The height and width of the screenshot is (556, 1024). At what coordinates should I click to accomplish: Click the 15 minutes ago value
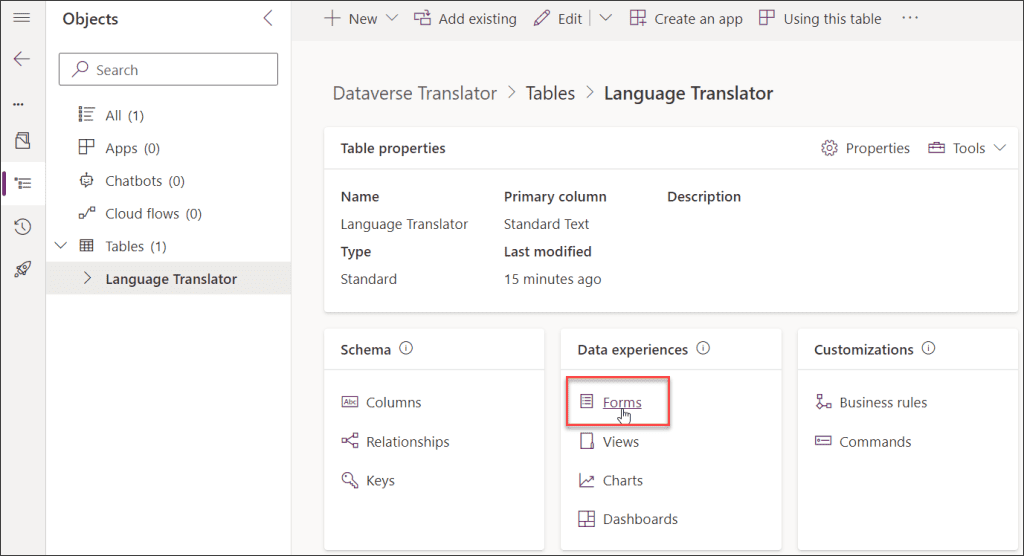pos(552,279)
